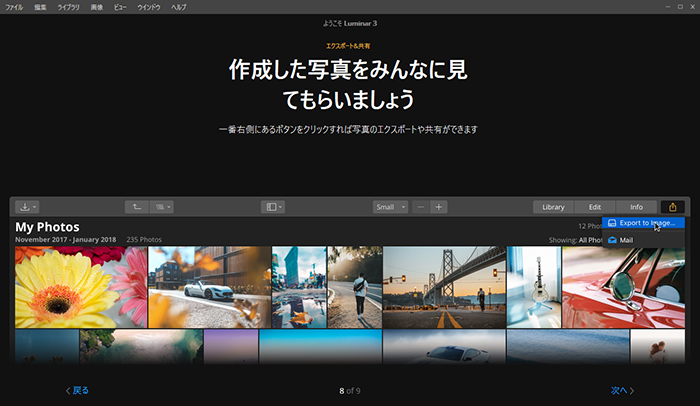Open the 画像 menu
This screenshot has height=406, width=700.
(97, 7)
